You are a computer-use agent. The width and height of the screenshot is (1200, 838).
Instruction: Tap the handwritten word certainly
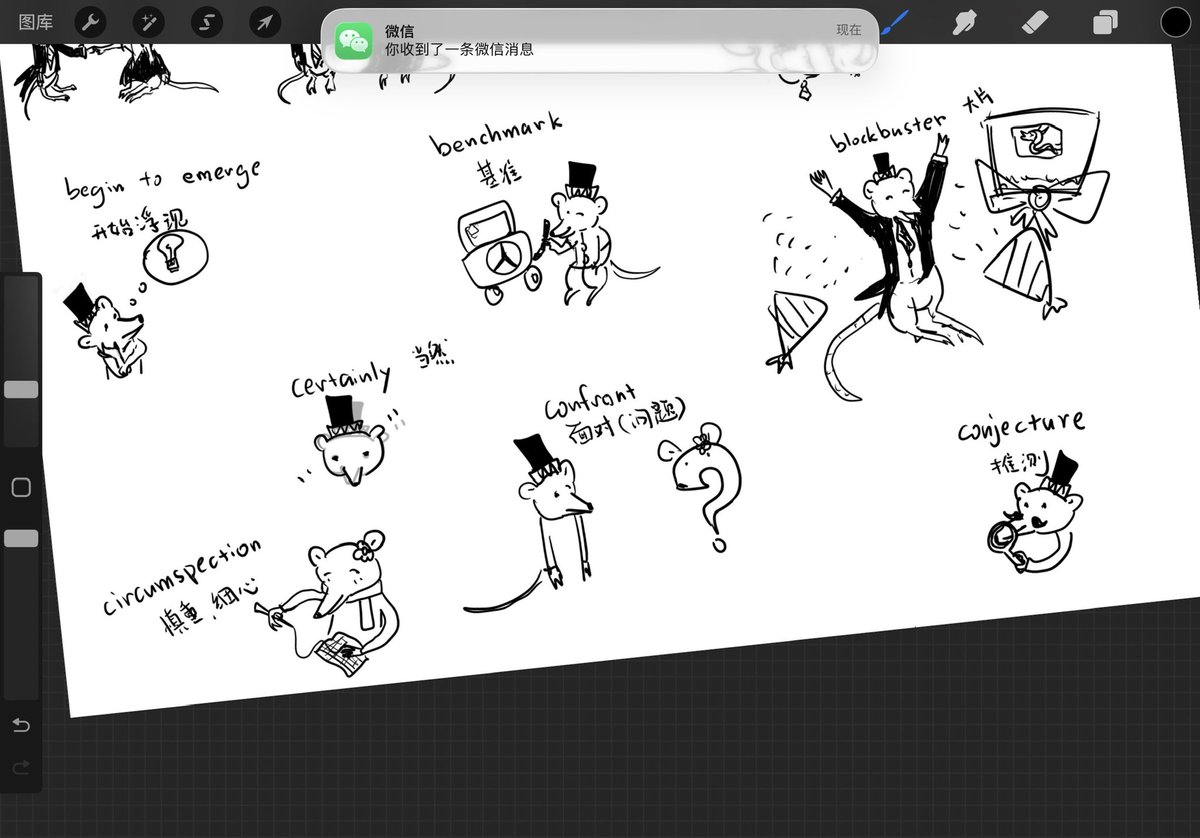coord(340,379)
